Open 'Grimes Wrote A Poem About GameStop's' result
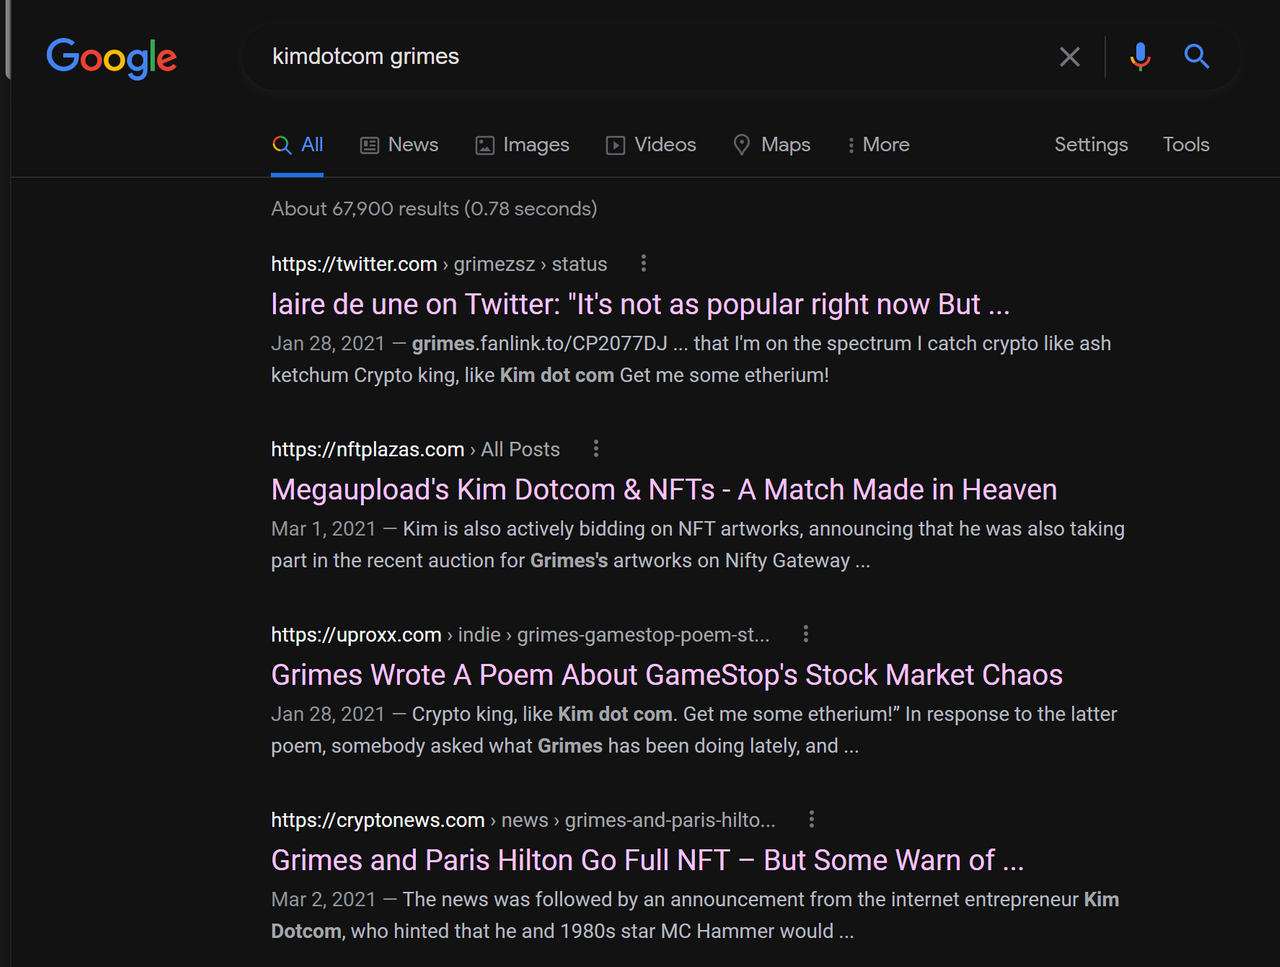The width and height of the screenshot is (1280, 967). tap(667, 675)
